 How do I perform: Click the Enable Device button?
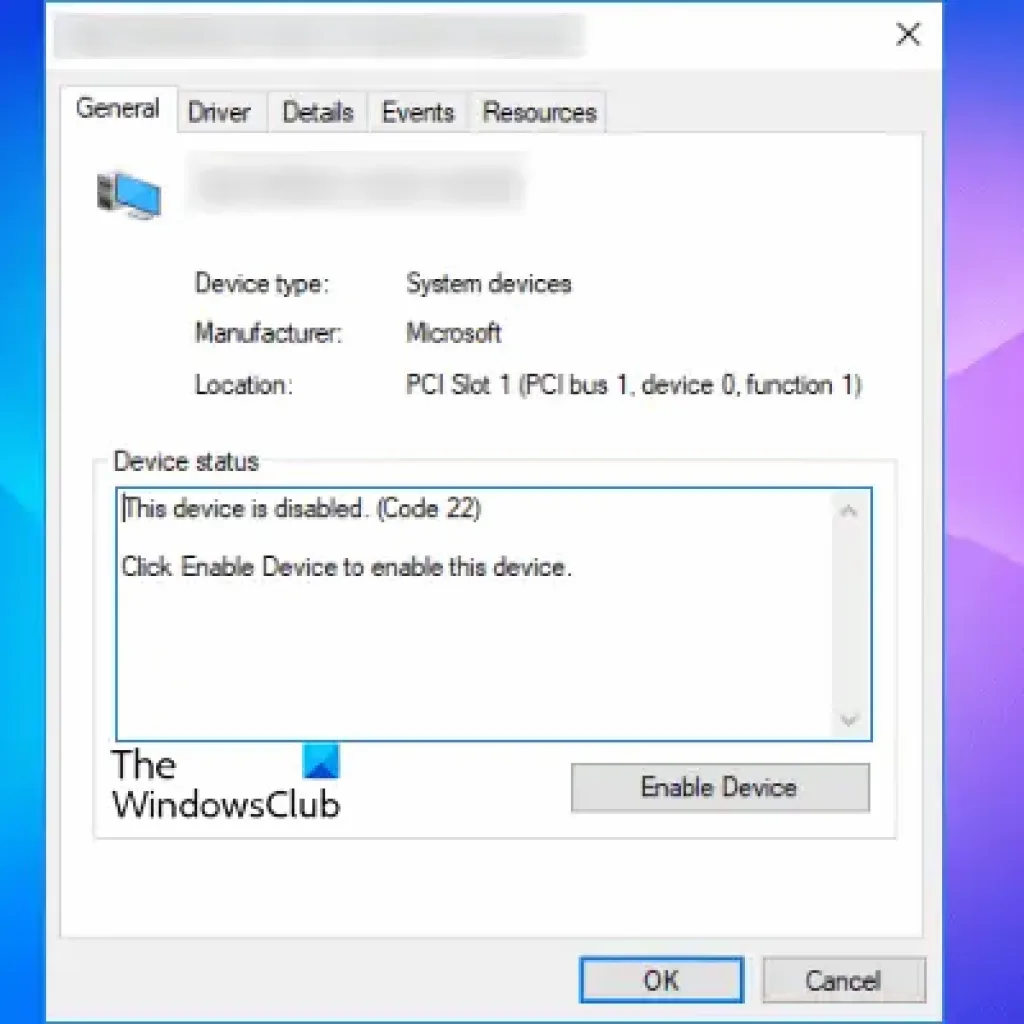pyautogui.click(x=719, y=788)
